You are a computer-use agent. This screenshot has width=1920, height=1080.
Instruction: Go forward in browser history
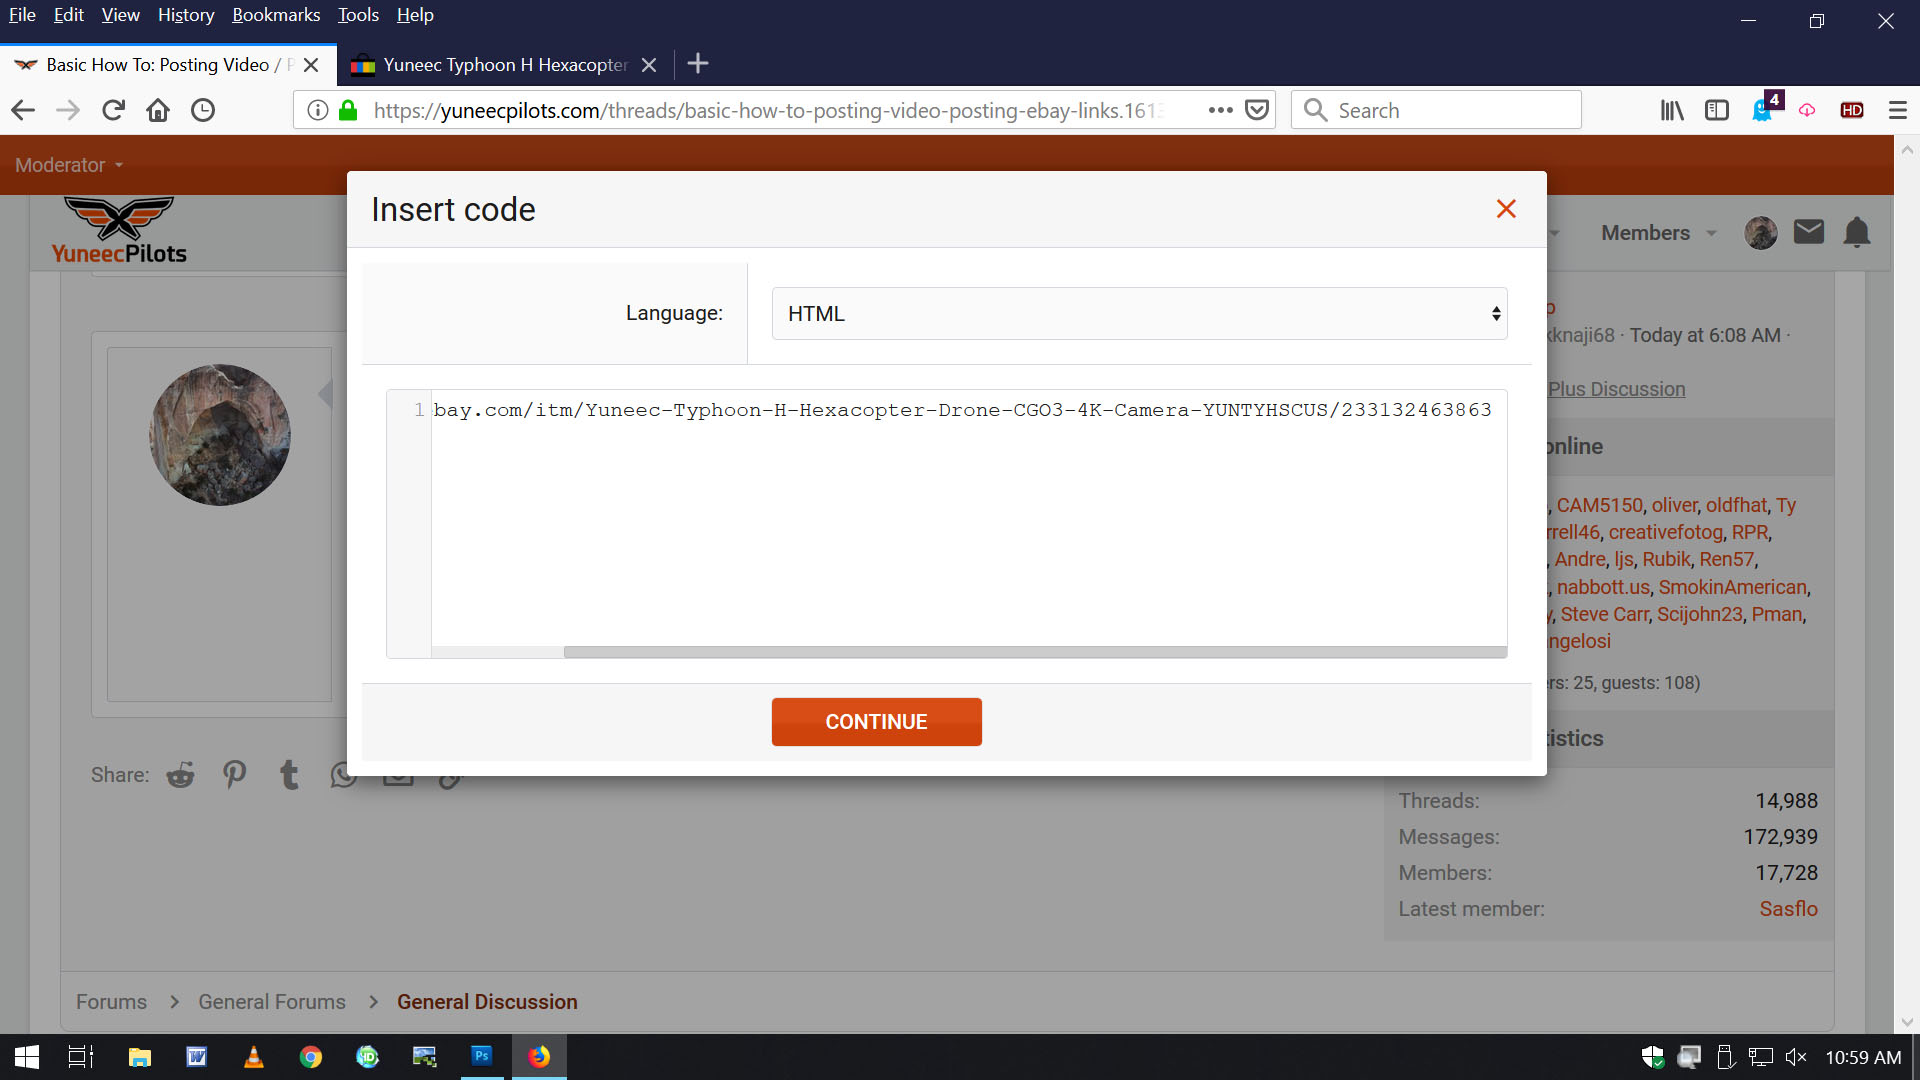click(68, 110)
